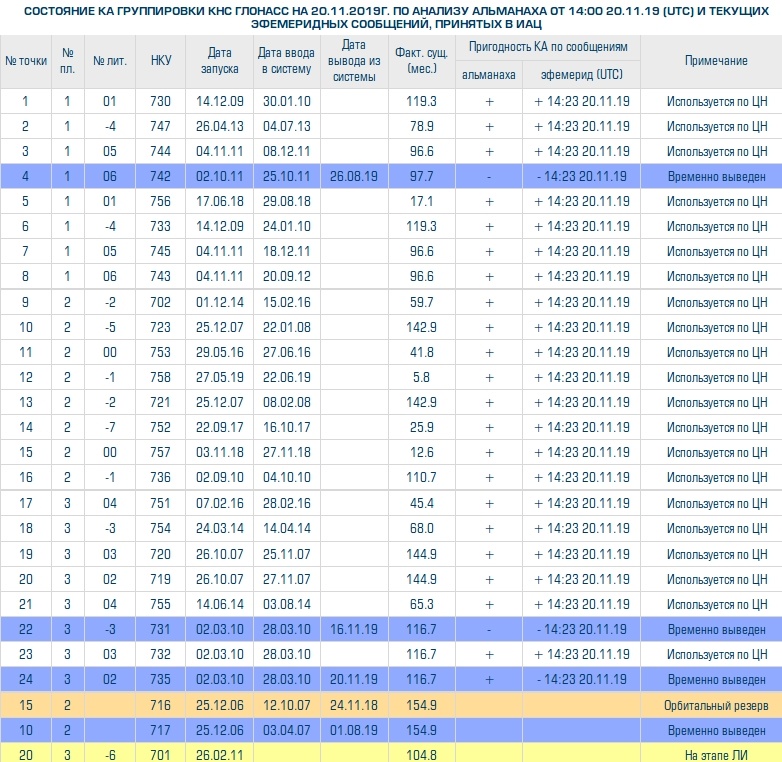Select НКУ value 701
Viewport: 782px width, 762px height.
click(x=161, y=755)
